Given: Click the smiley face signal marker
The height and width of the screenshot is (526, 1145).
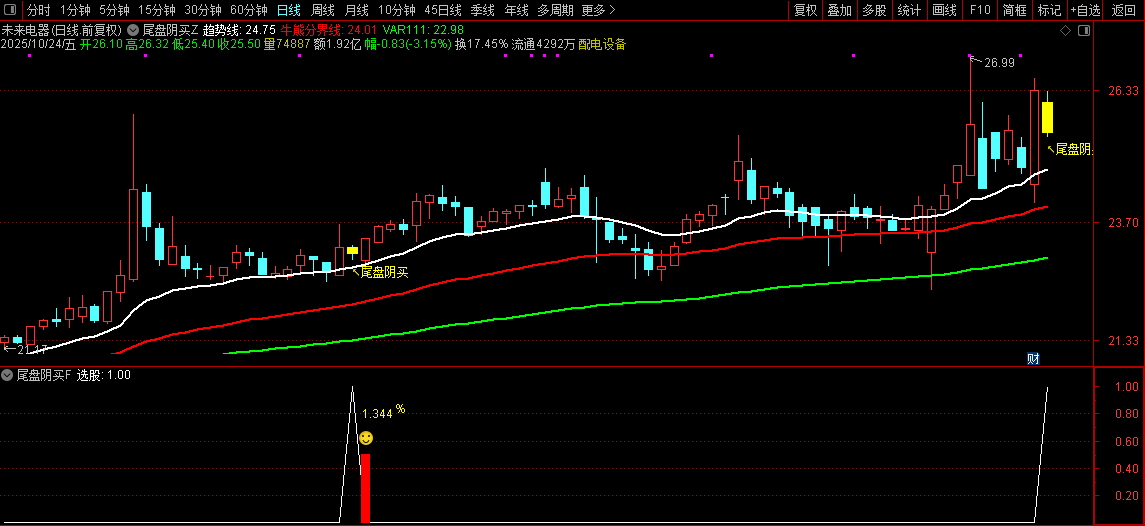Looking at the screenshot, I should point(366,438).
